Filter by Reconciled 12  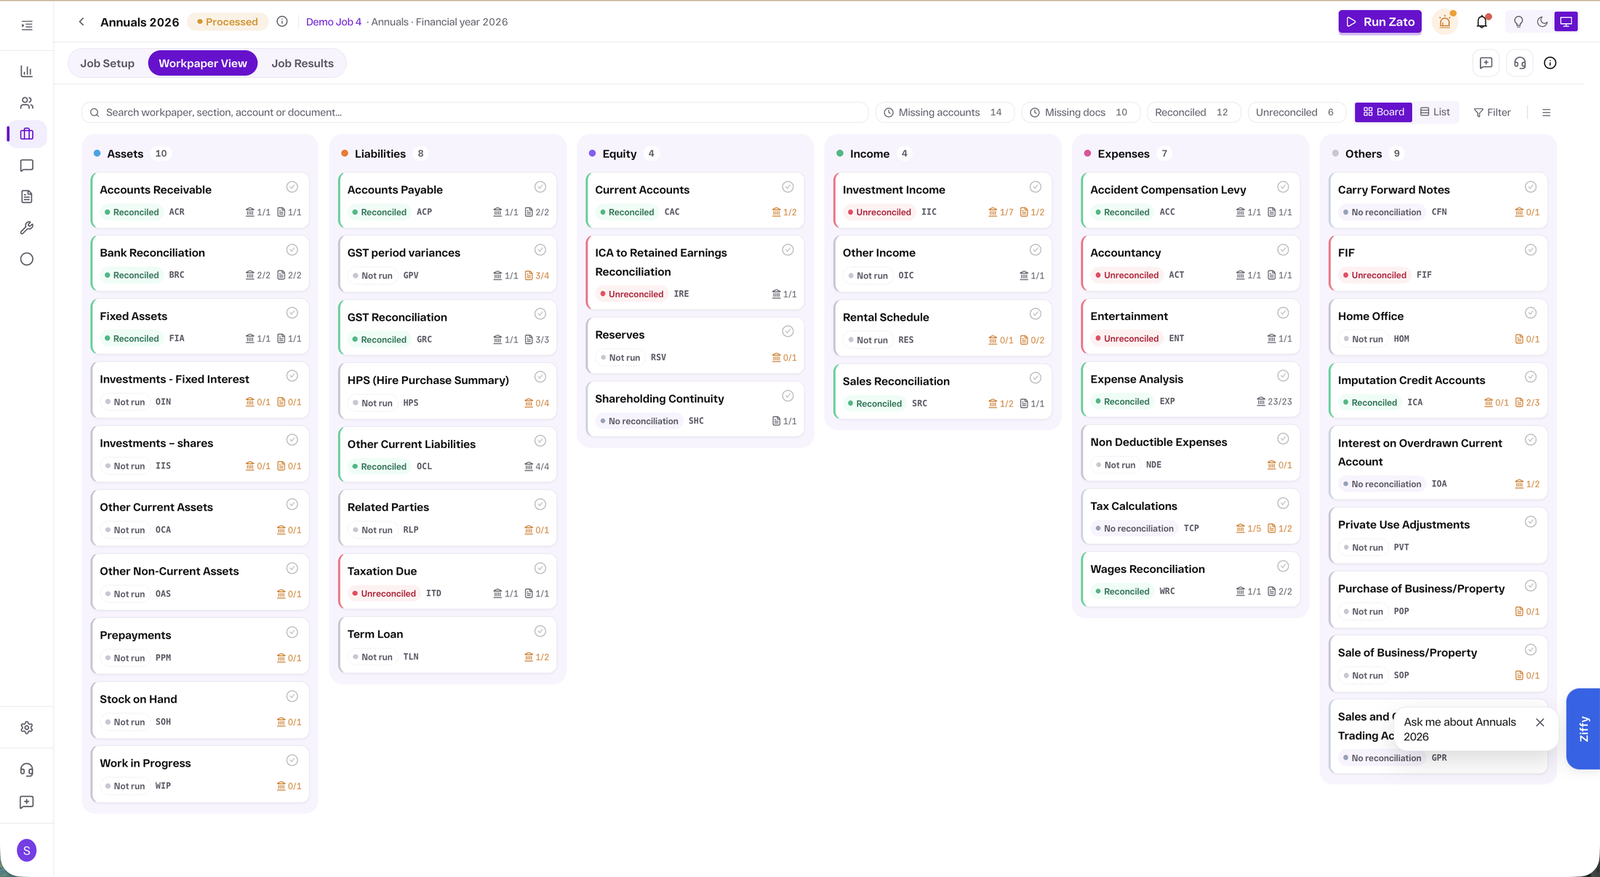pyautogui.click(x=1192, y=113)
